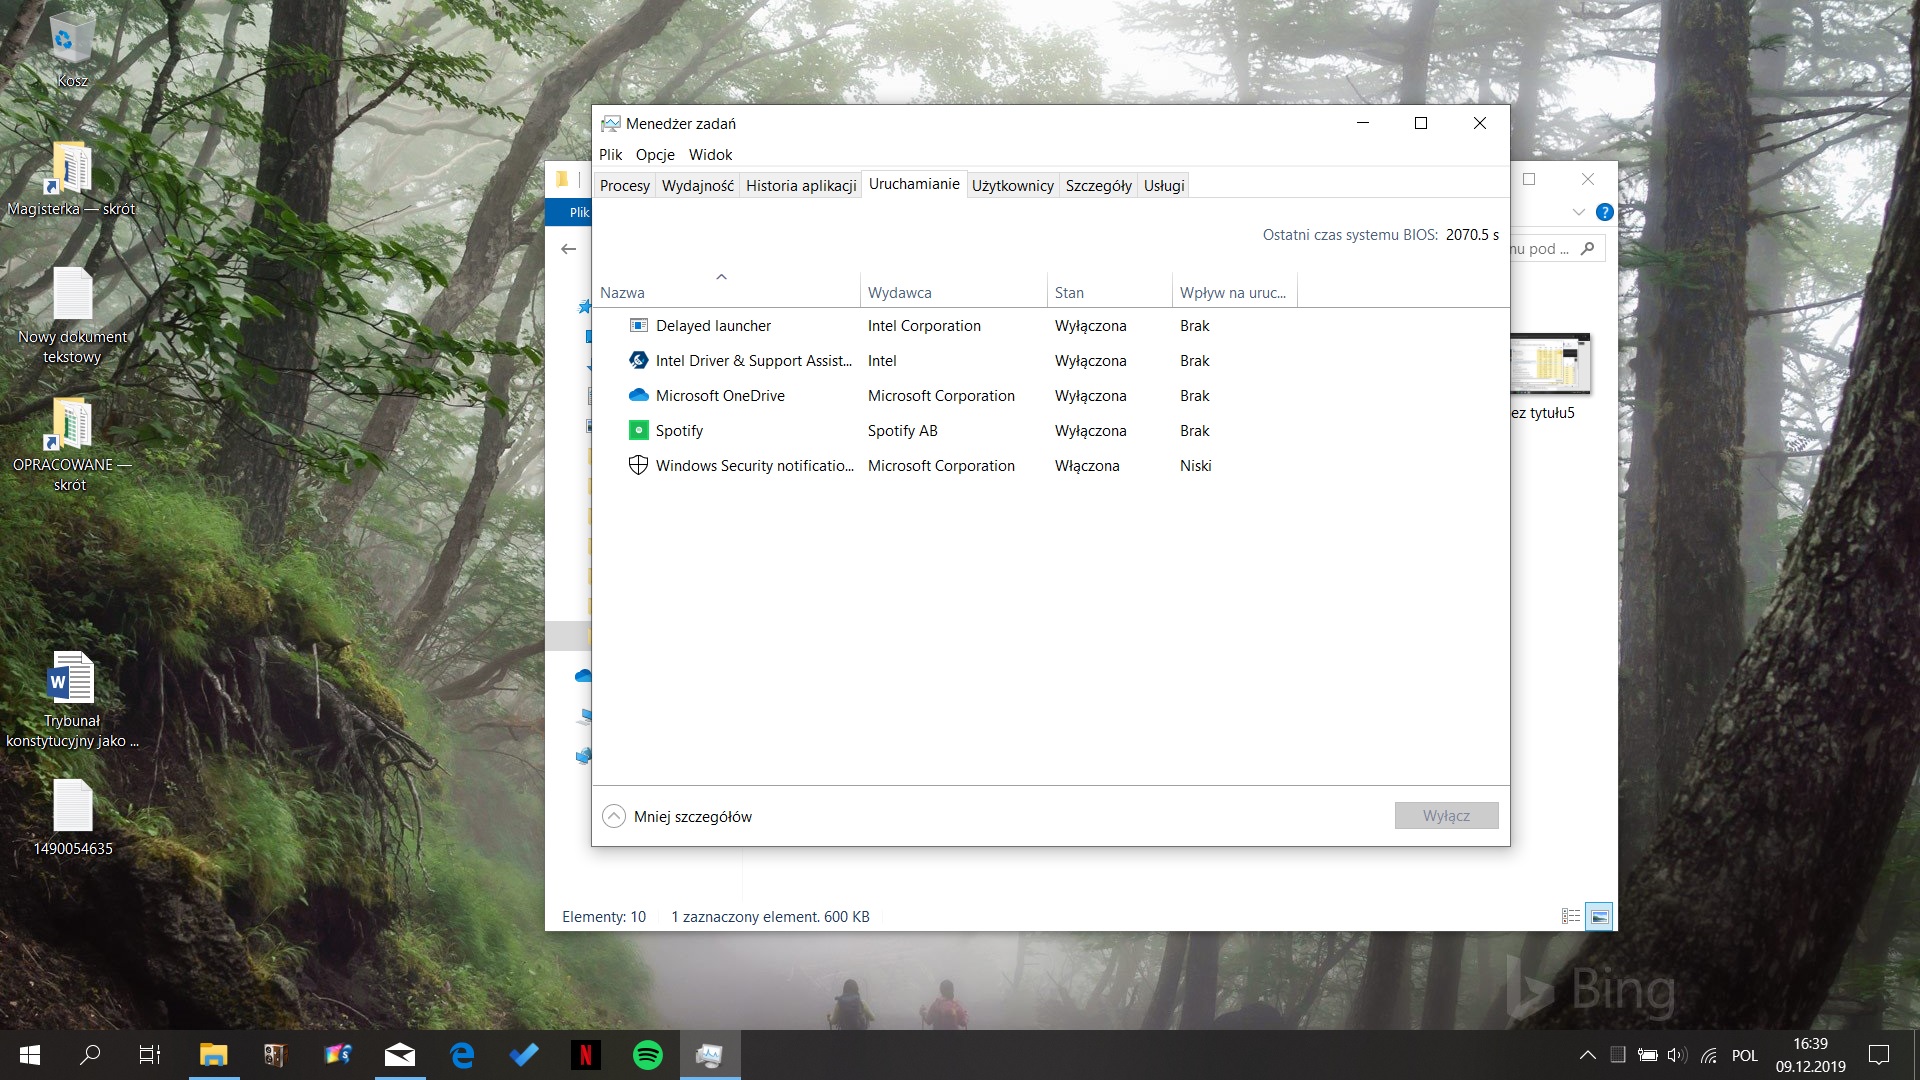Open the Opcje menu
Screen dimensions: 1920x1080
pos(655,154)
